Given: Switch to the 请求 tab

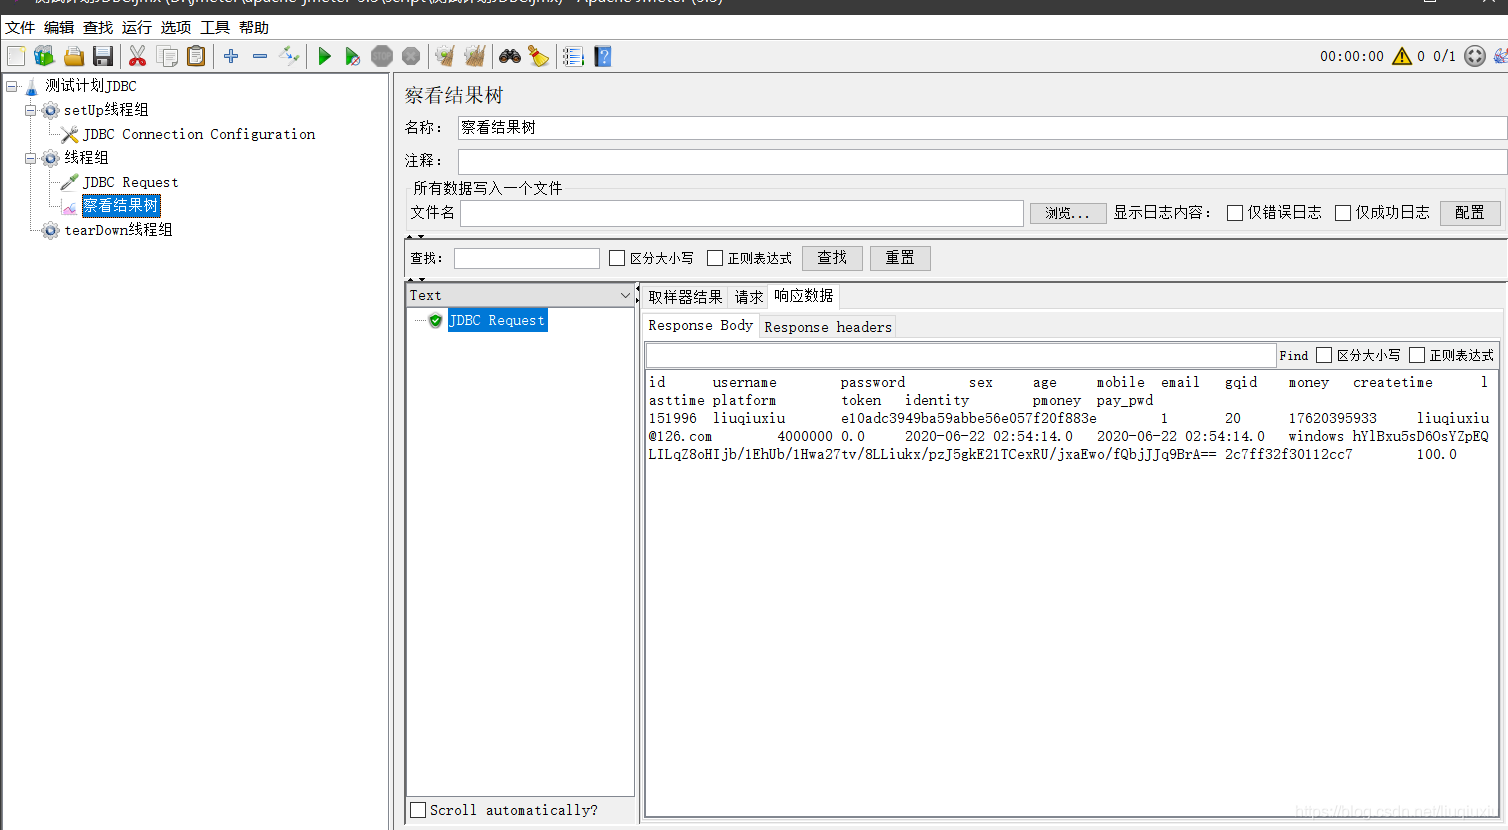Looking at the screenshot, I should click(x=749, y=297).
